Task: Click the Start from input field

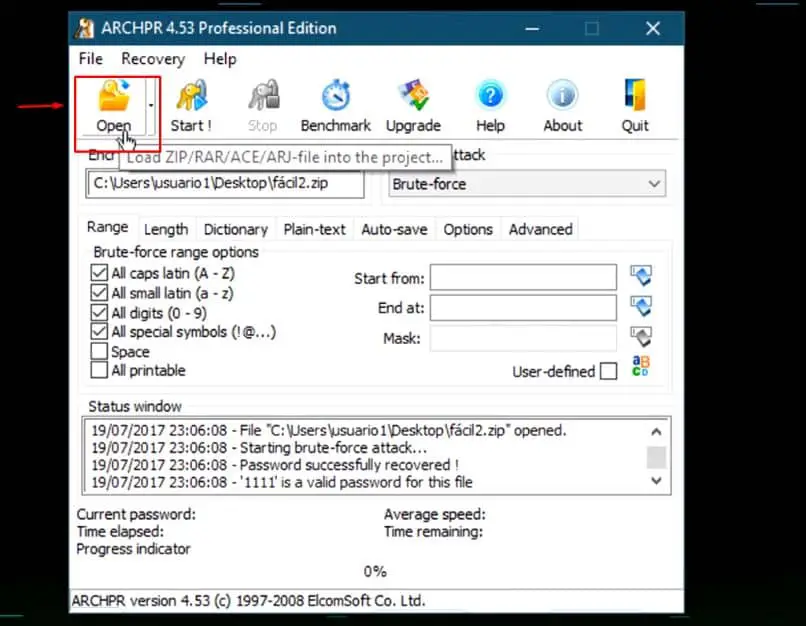Action: point(523,278)
